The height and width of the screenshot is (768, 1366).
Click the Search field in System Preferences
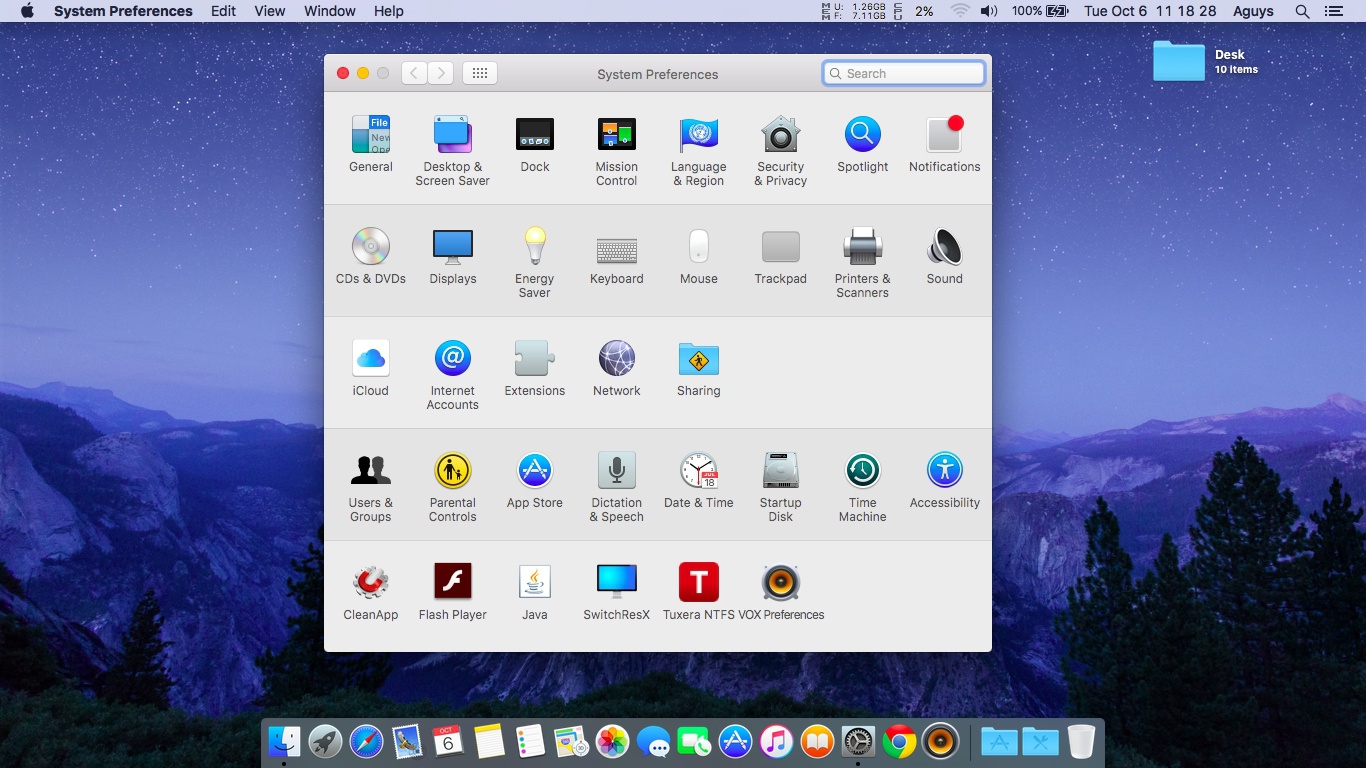pos(904,73)
